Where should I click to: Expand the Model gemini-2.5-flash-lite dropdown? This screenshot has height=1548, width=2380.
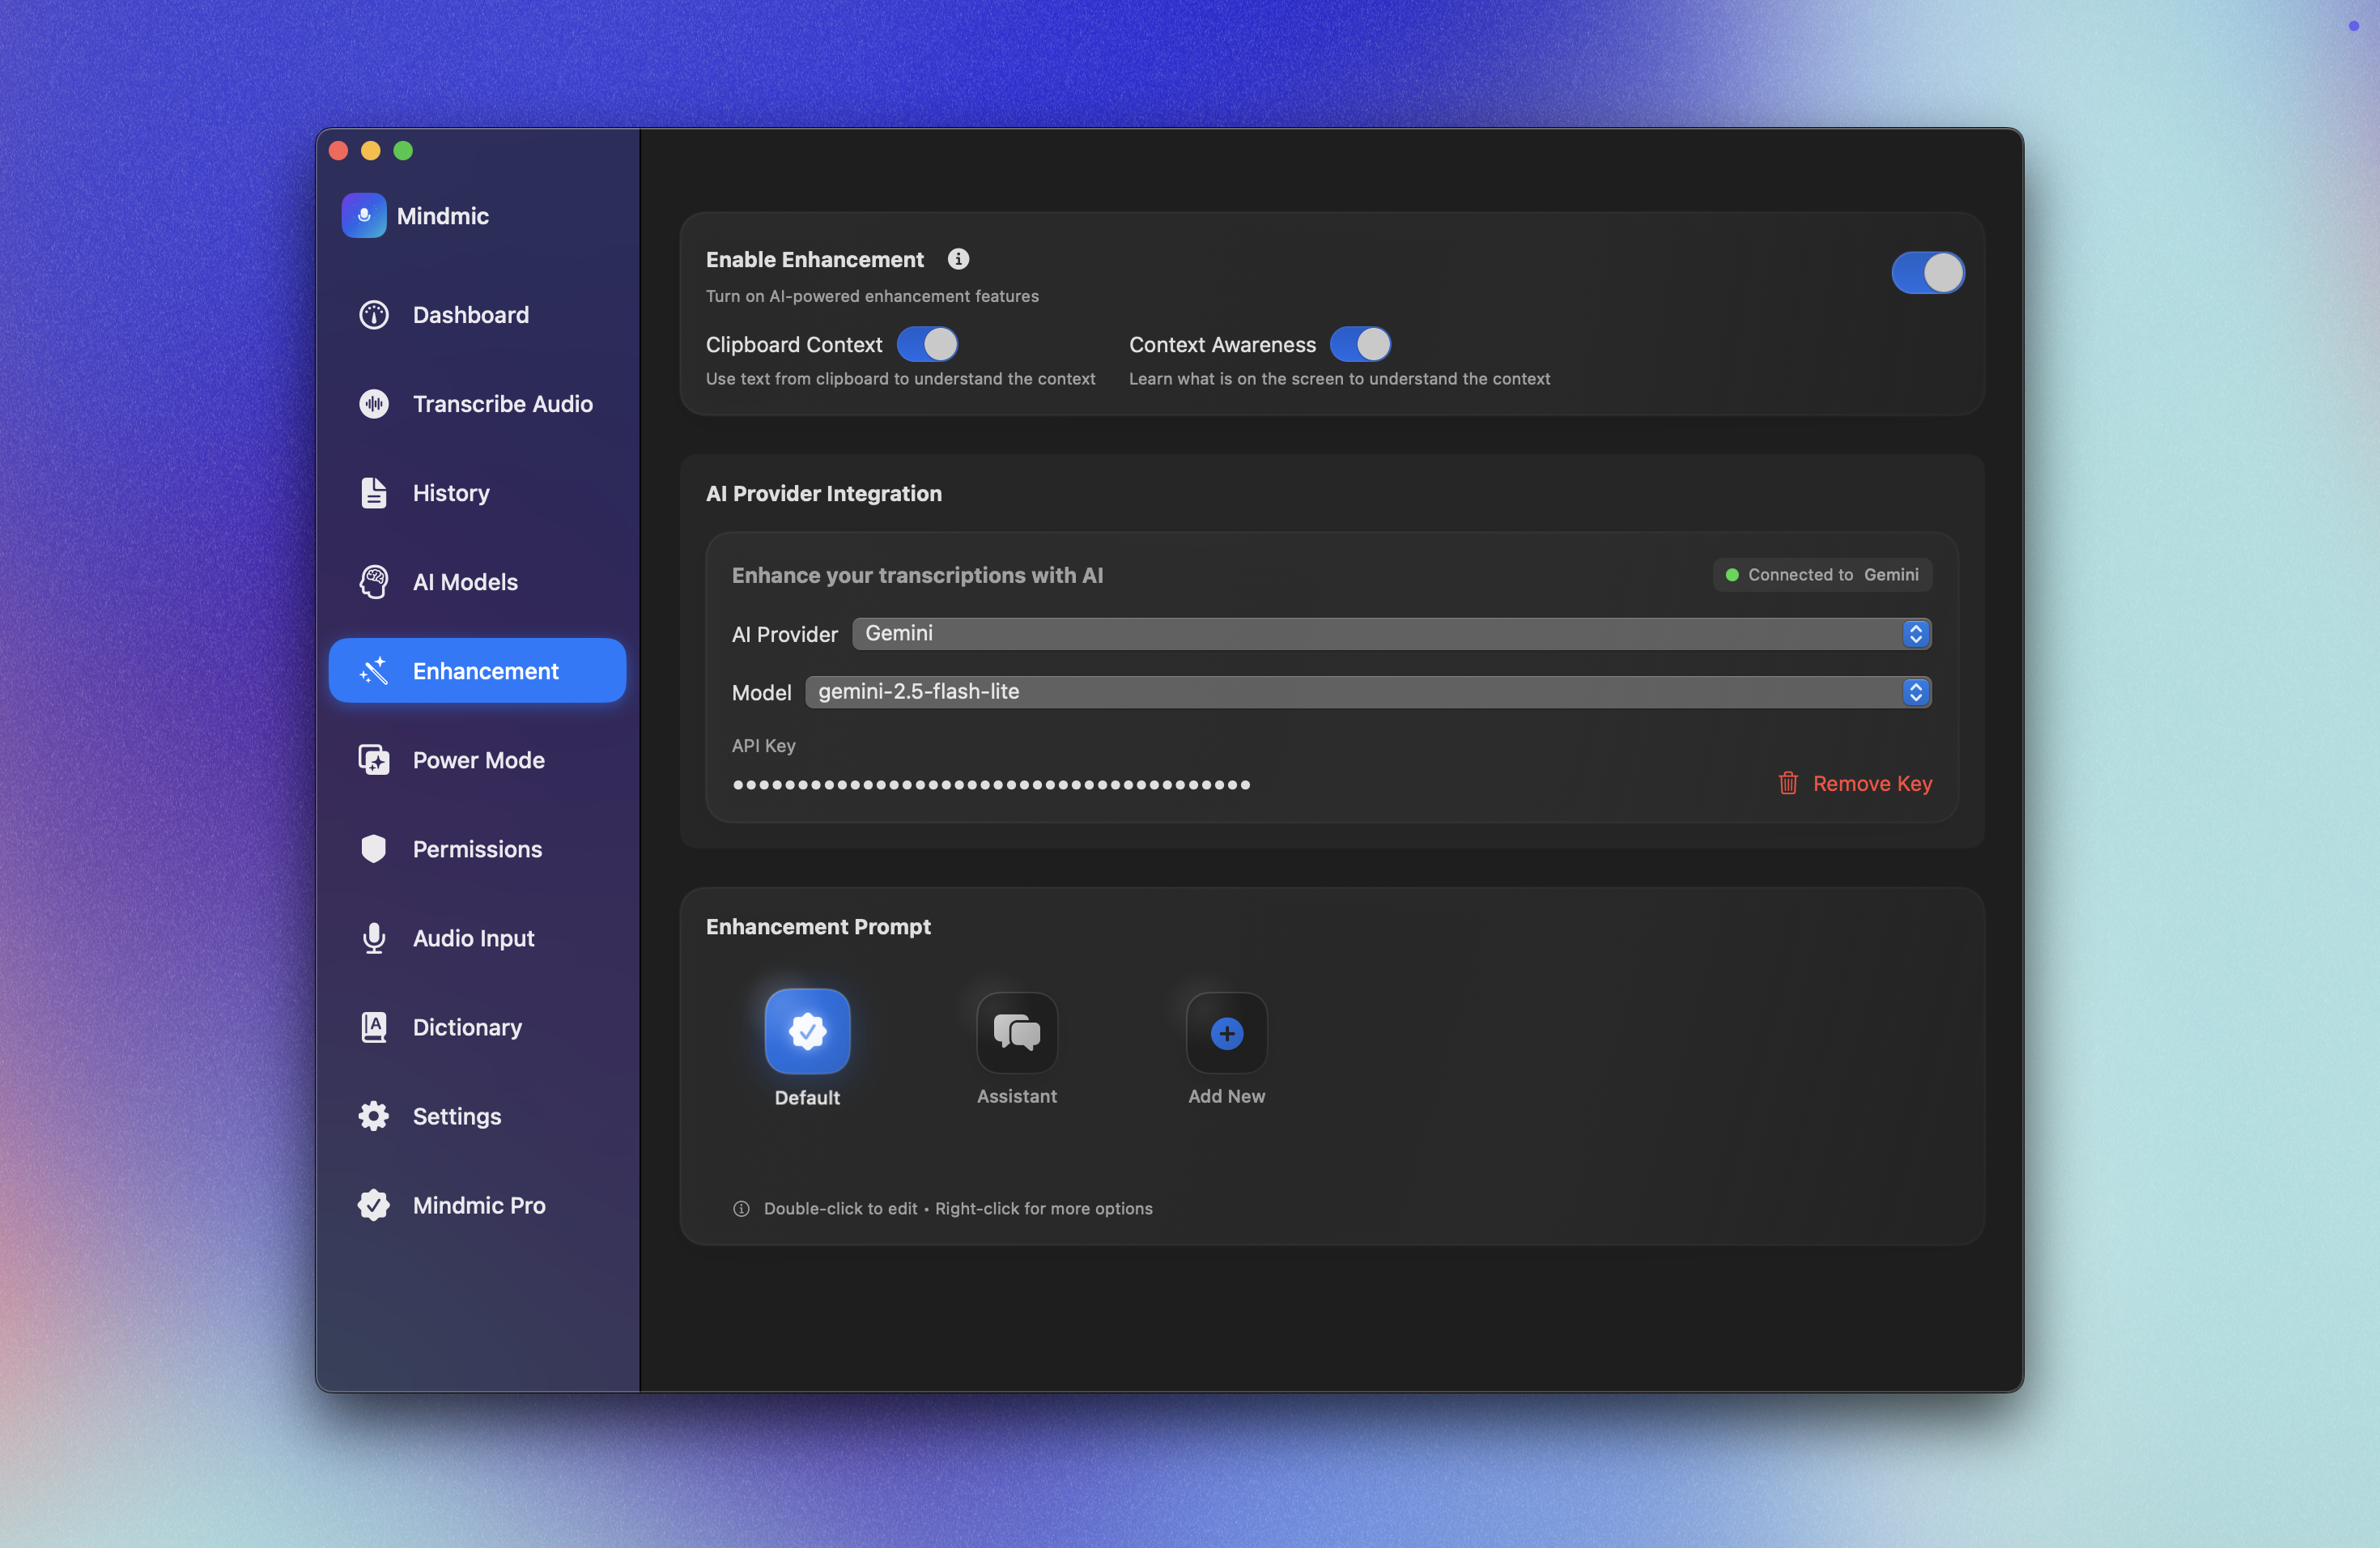(1367, 692)
